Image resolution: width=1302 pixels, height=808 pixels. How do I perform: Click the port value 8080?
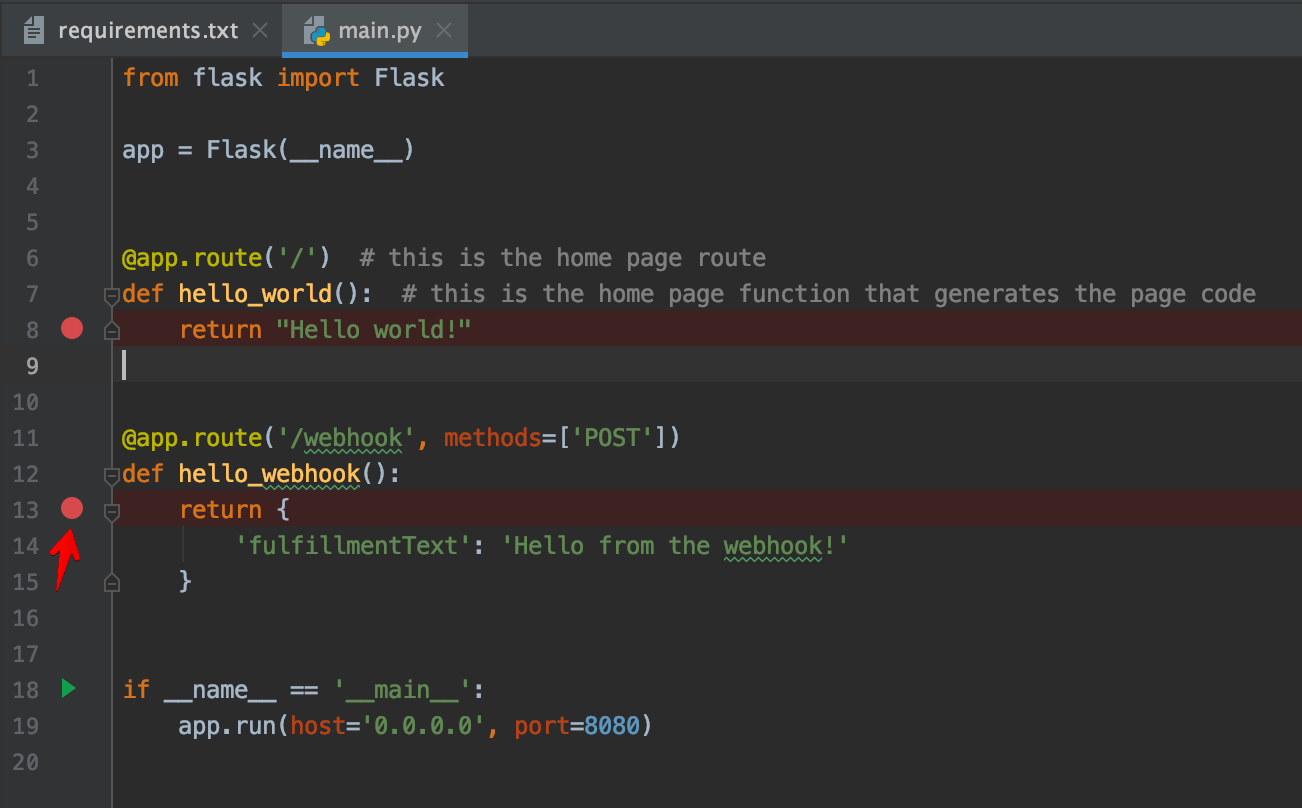(x=612, y=726)
